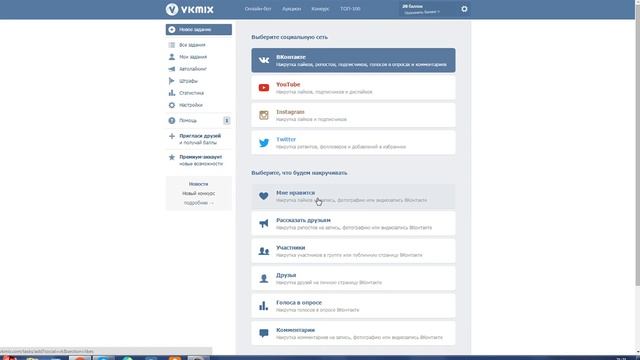
Task: Click the star icon beside Премиум аккаунт
Action: (x=172, y=157)
